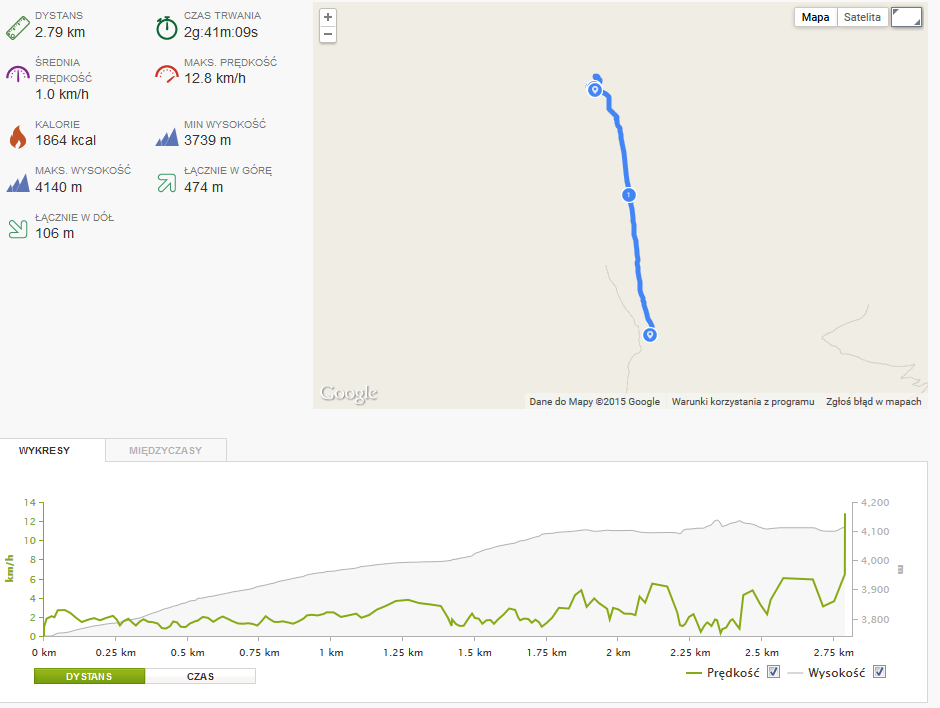The height and width of the screenshot is (708, 940).
Task: Select the DYSTANS chart axis button
Action: tap(89, 676)
